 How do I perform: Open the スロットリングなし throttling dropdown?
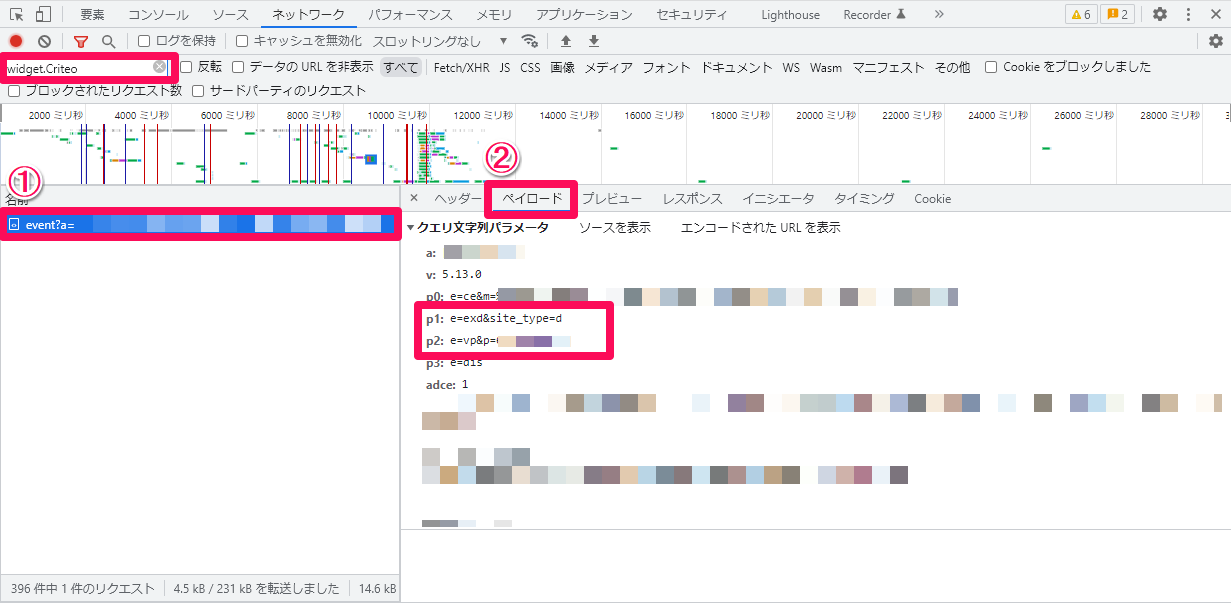click(x=440, y=41)
